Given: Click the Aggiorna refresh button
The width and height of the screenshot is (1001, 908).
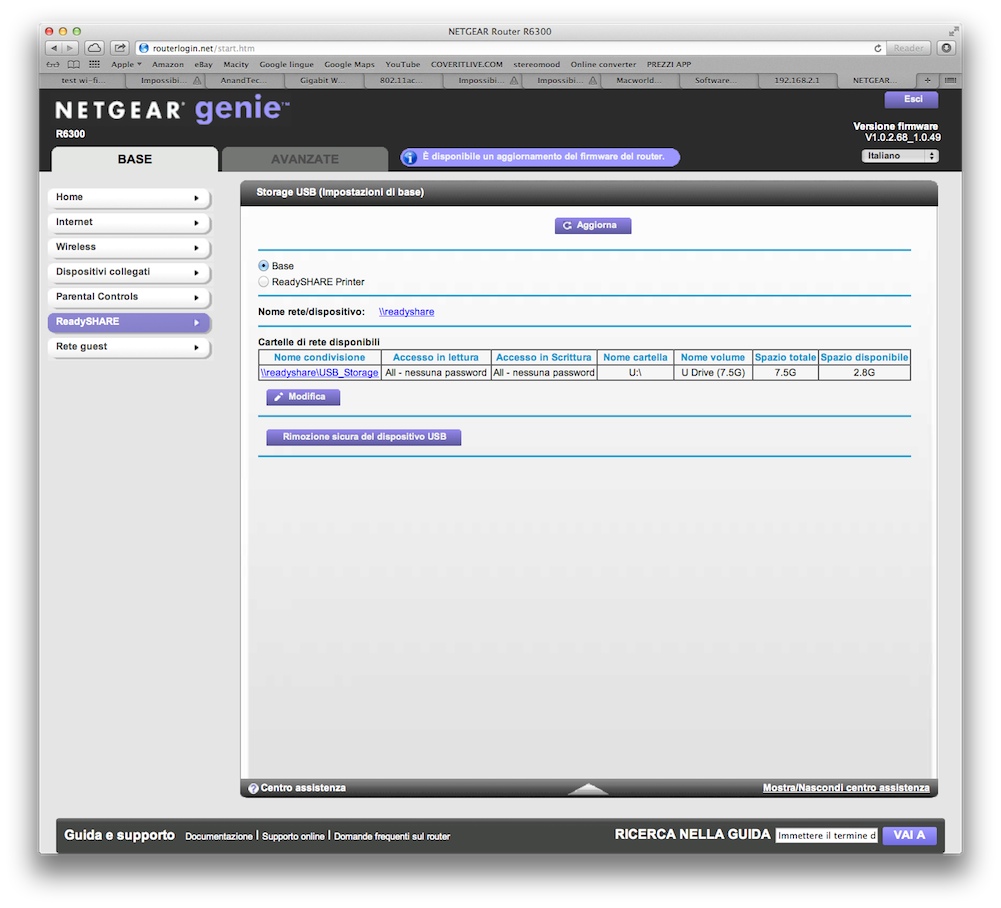Looking at the screenshot, I should point(592,225).
